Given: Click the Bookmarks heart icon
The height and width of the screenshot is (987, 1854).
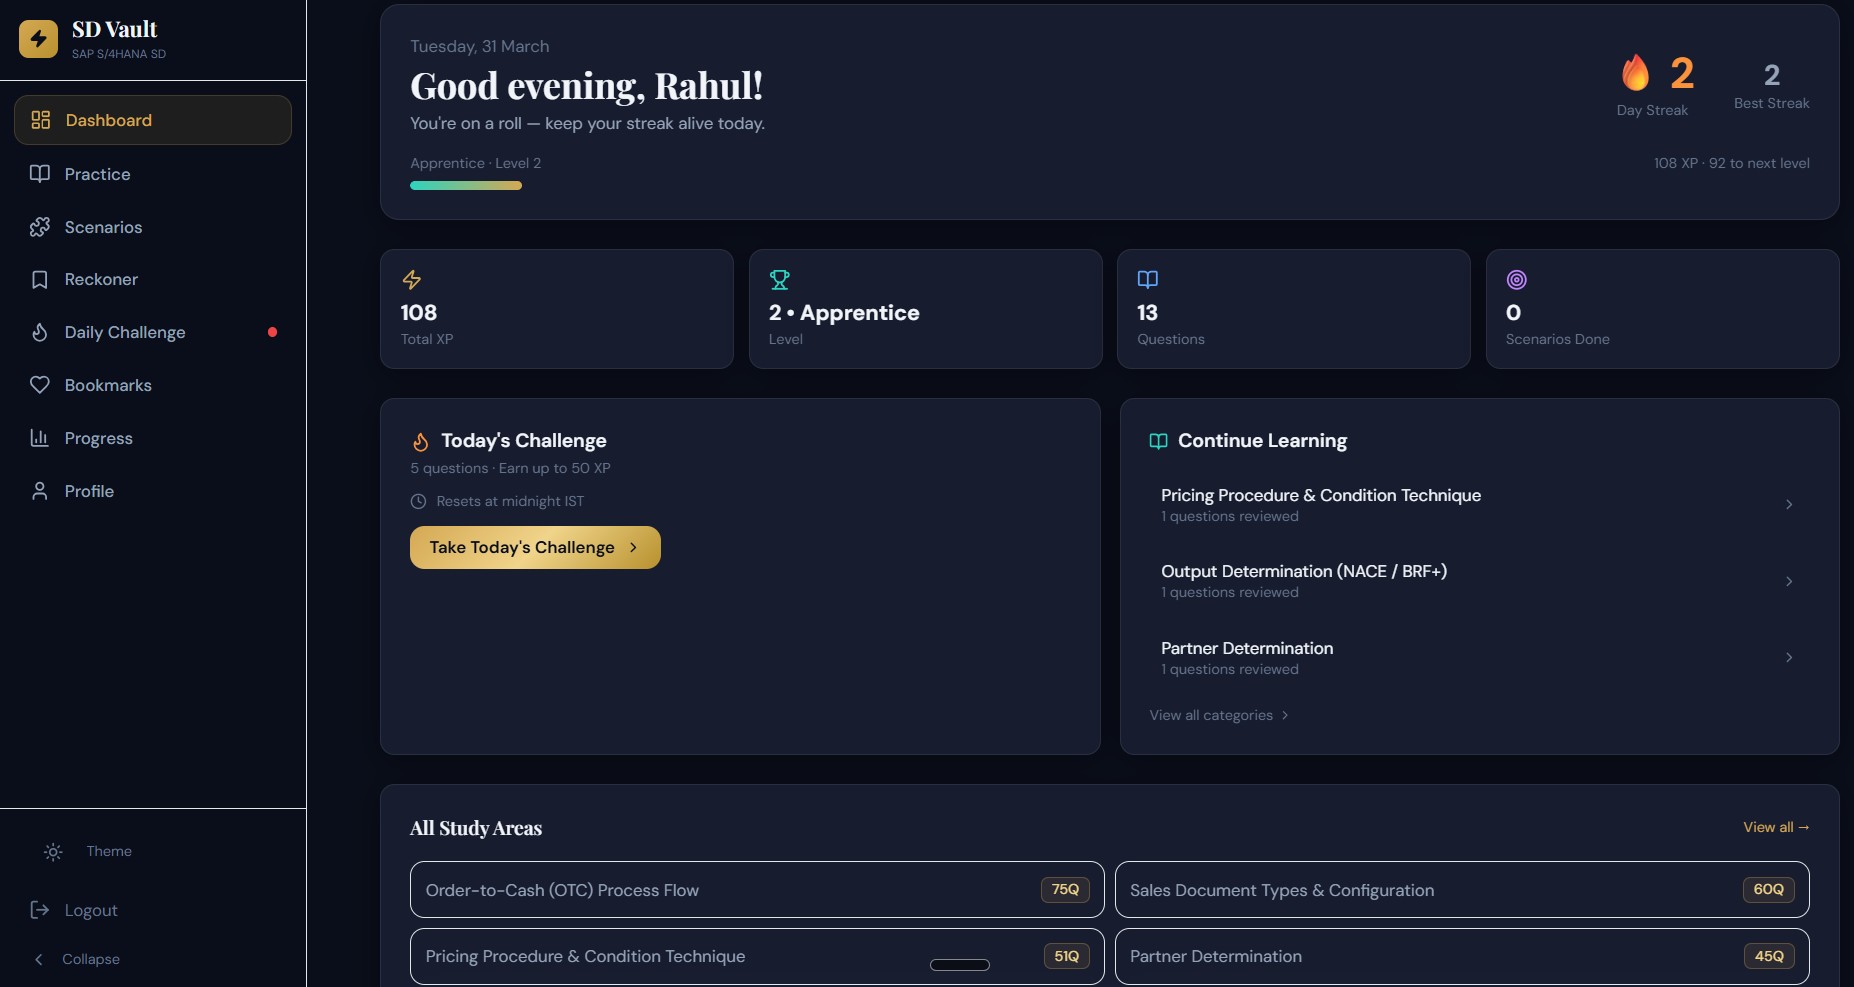Looking at the screenshot, I should [40, 385].
